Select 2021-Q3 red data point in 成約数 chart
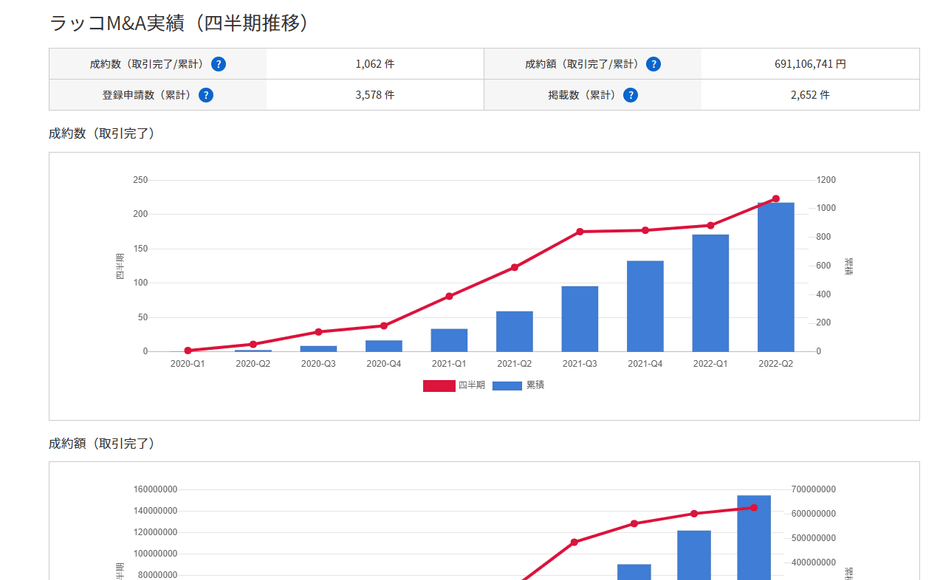The width and height of the screenshot is (940, 580). [x=580, y=232]
